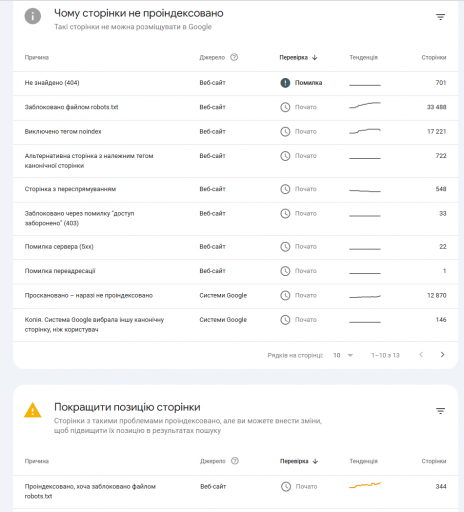The image size is (464, 512).
Task: Go to next page of table rows
Action: [442, 355]
